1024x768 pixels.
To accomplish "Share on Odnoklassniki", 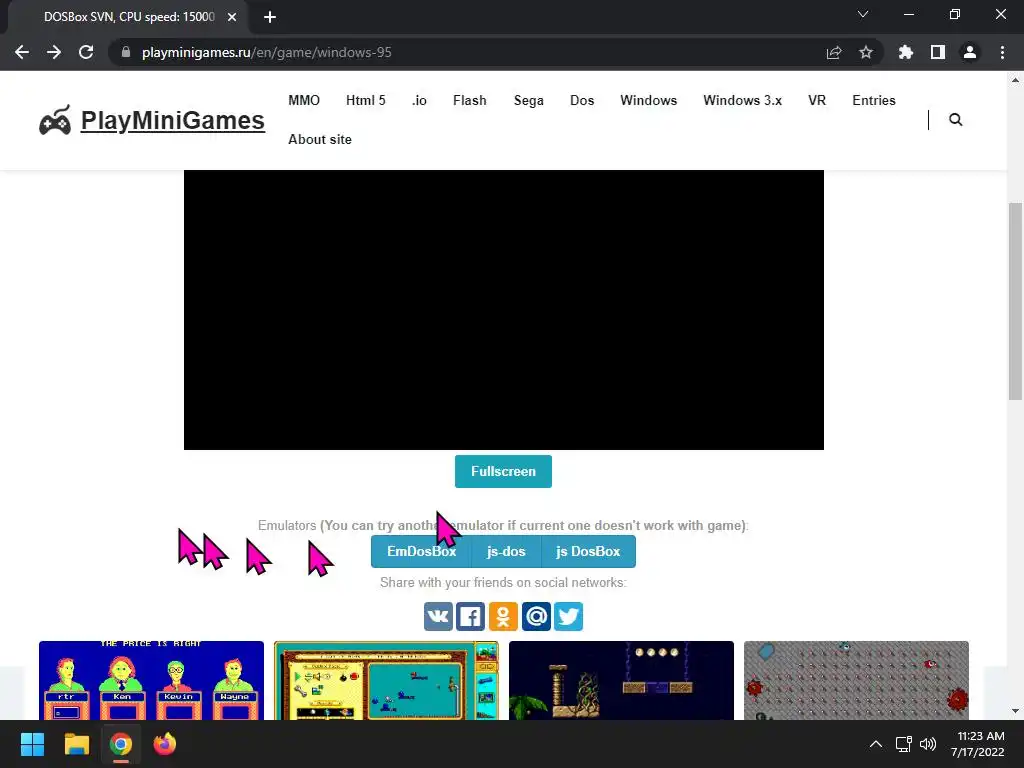I will pyautogui.click(x=503, y=616).
